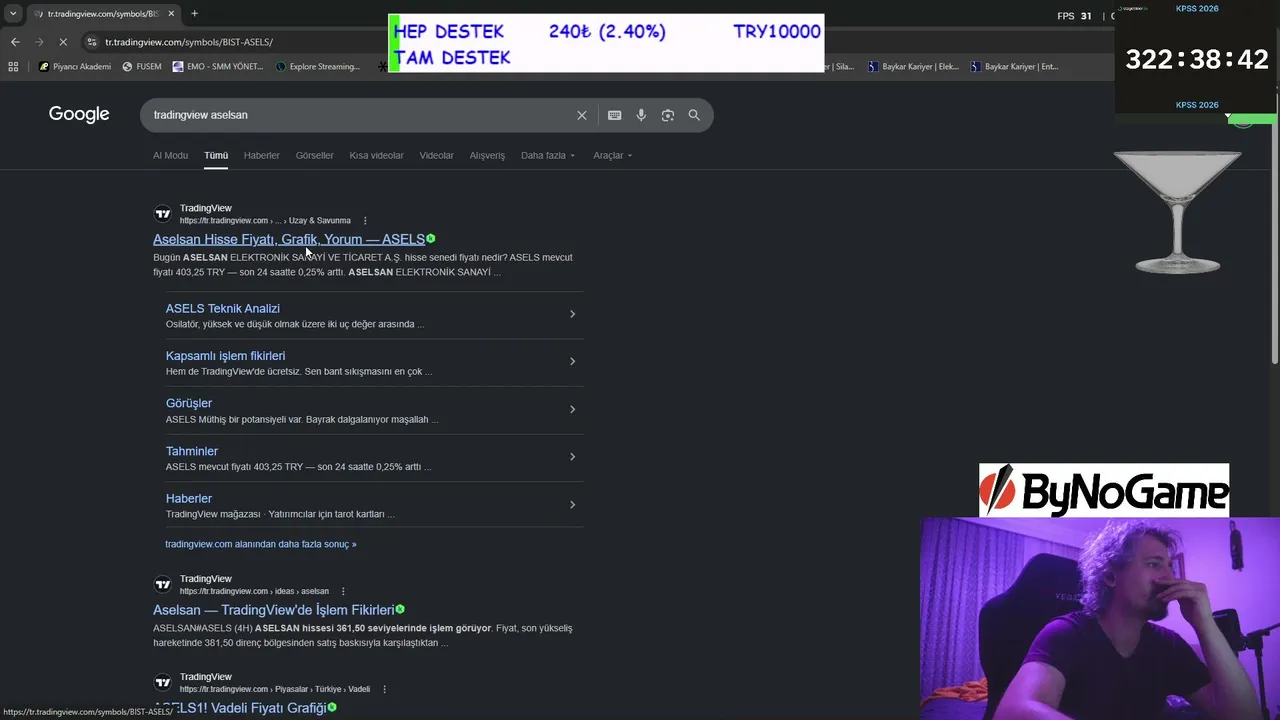Clear the search box with the X icon

tap(581, 115)
